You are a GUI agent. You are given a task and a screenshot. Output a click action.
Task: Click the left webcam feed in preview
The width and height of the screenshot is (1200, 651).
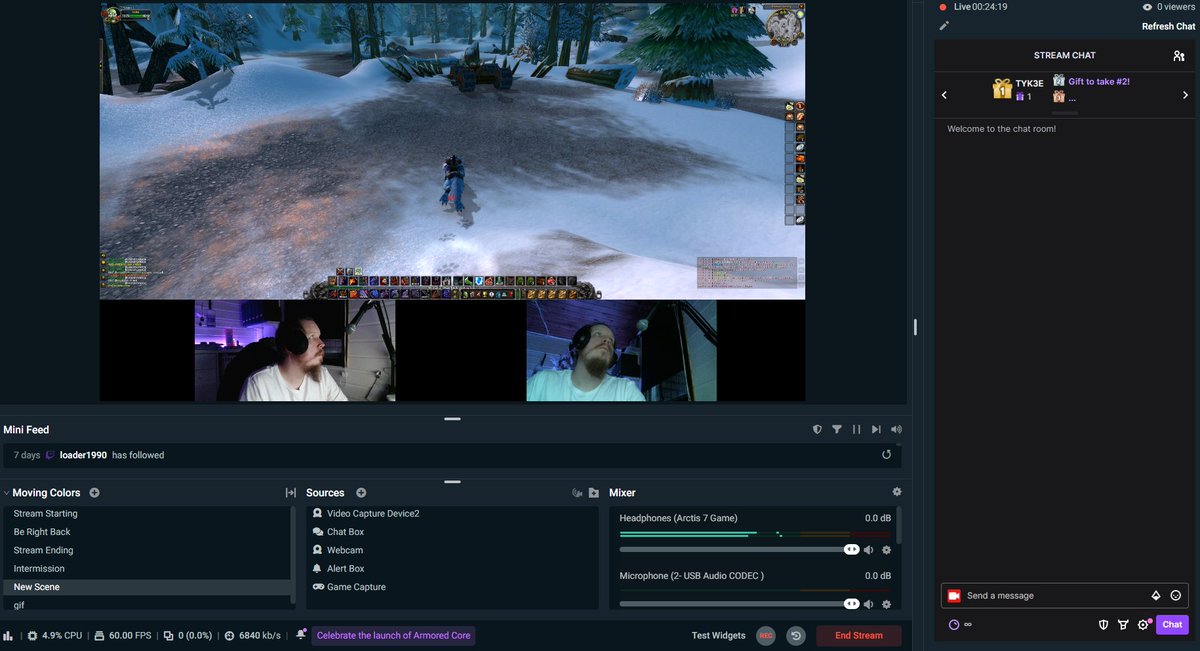pos(295,350)
